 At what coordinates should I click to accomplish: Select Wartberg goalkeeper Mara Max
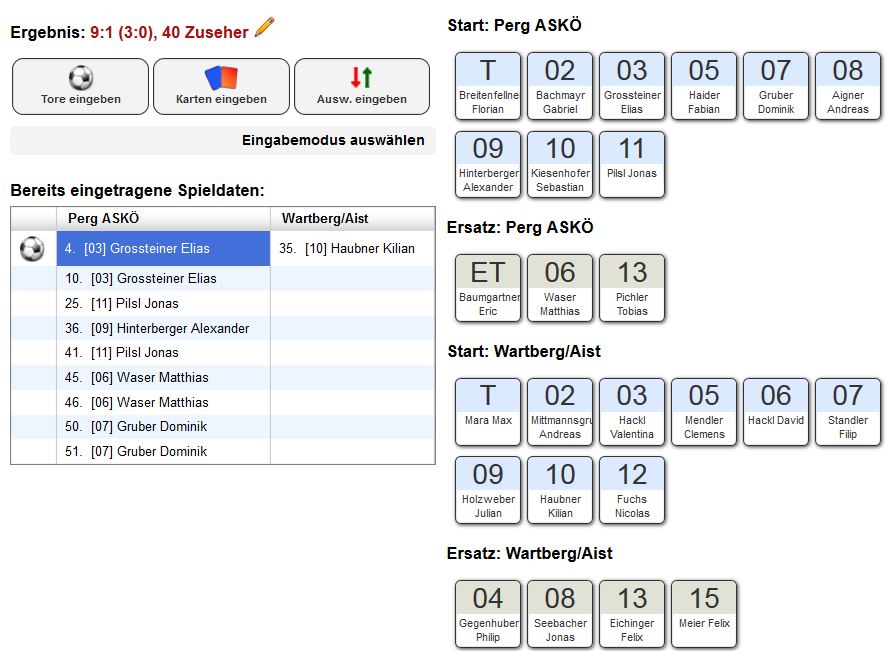(x=488, y=412)
